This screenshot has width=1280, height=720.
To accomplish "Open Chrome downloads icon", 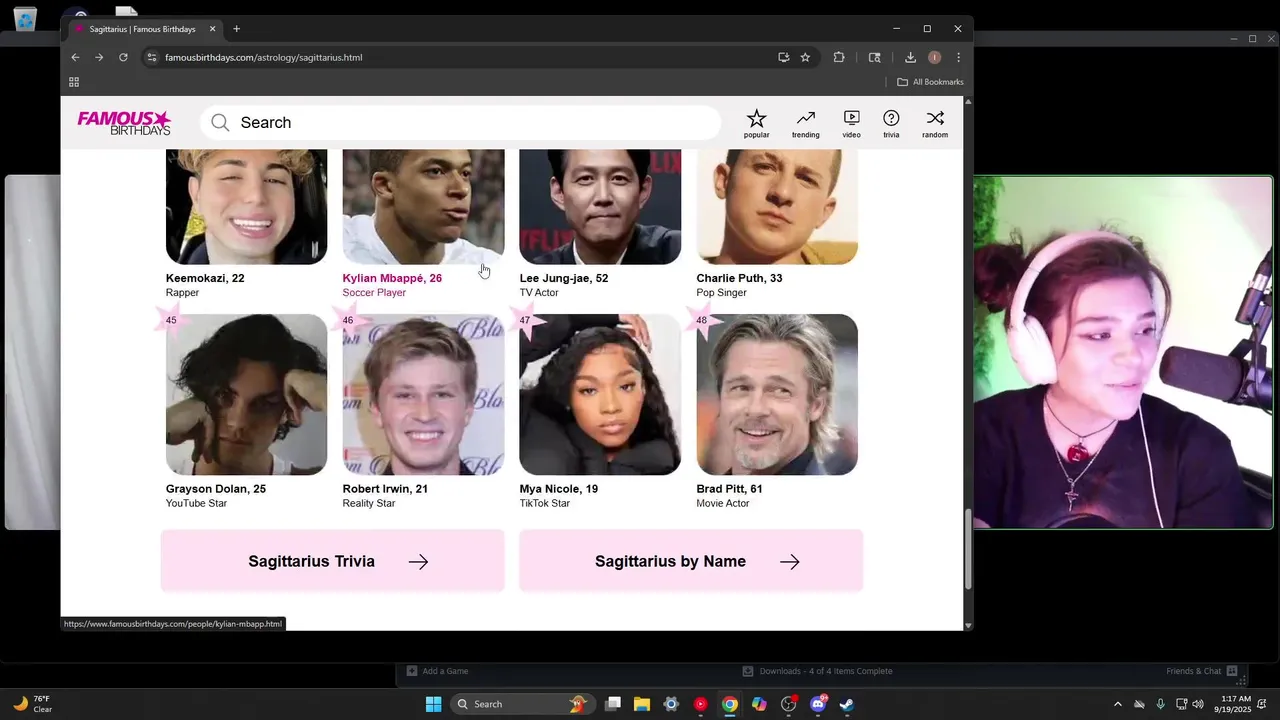I will tap(910, 57).
